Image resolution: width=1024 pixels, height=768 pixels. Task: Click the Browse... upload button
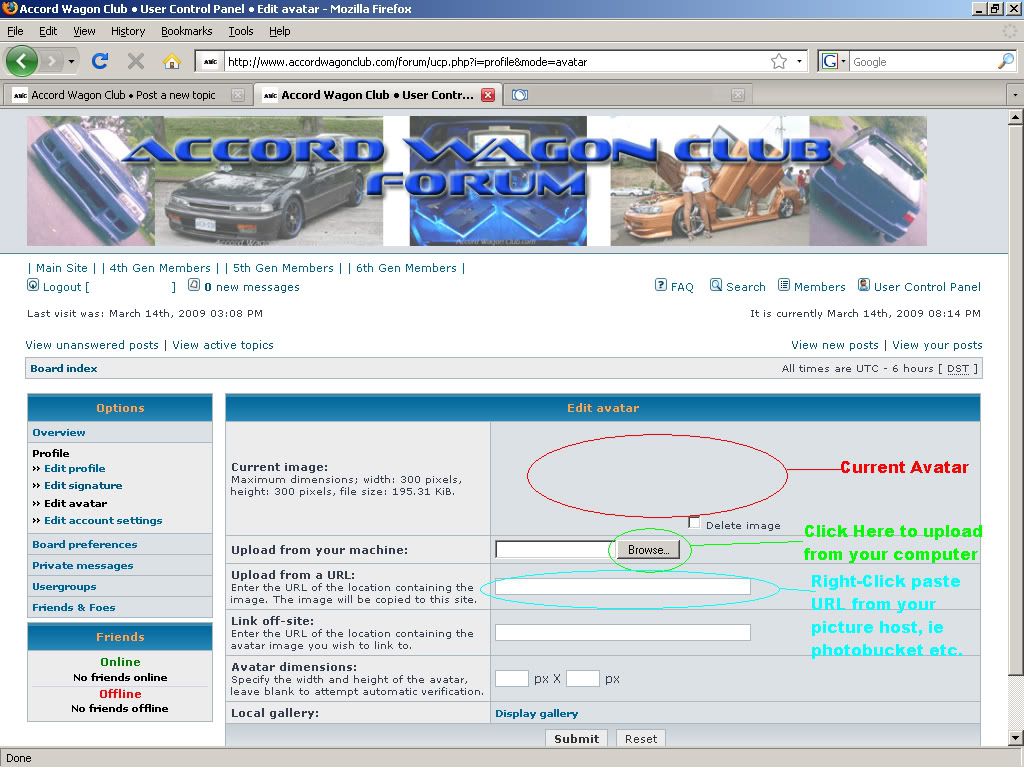[x=648, y=550]
